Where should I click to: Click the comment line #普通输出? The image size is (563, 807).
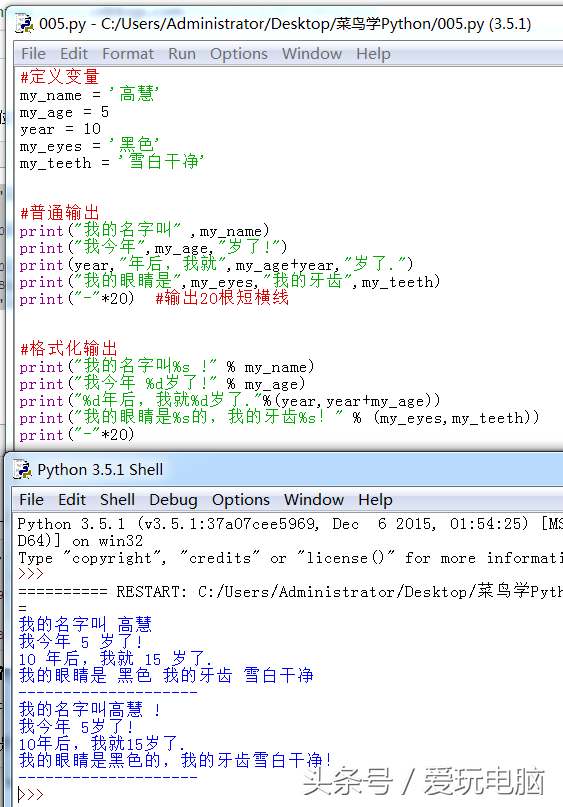click(59, 213)
